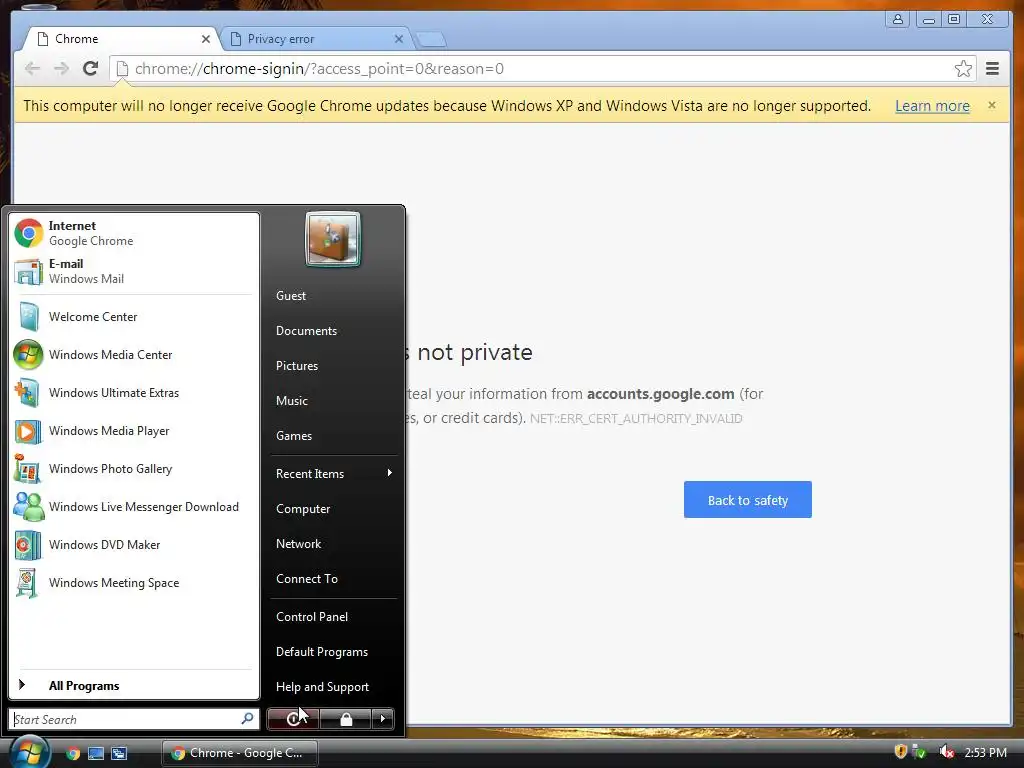
Task: Open a new tab in Chrome
Action: 431,40
